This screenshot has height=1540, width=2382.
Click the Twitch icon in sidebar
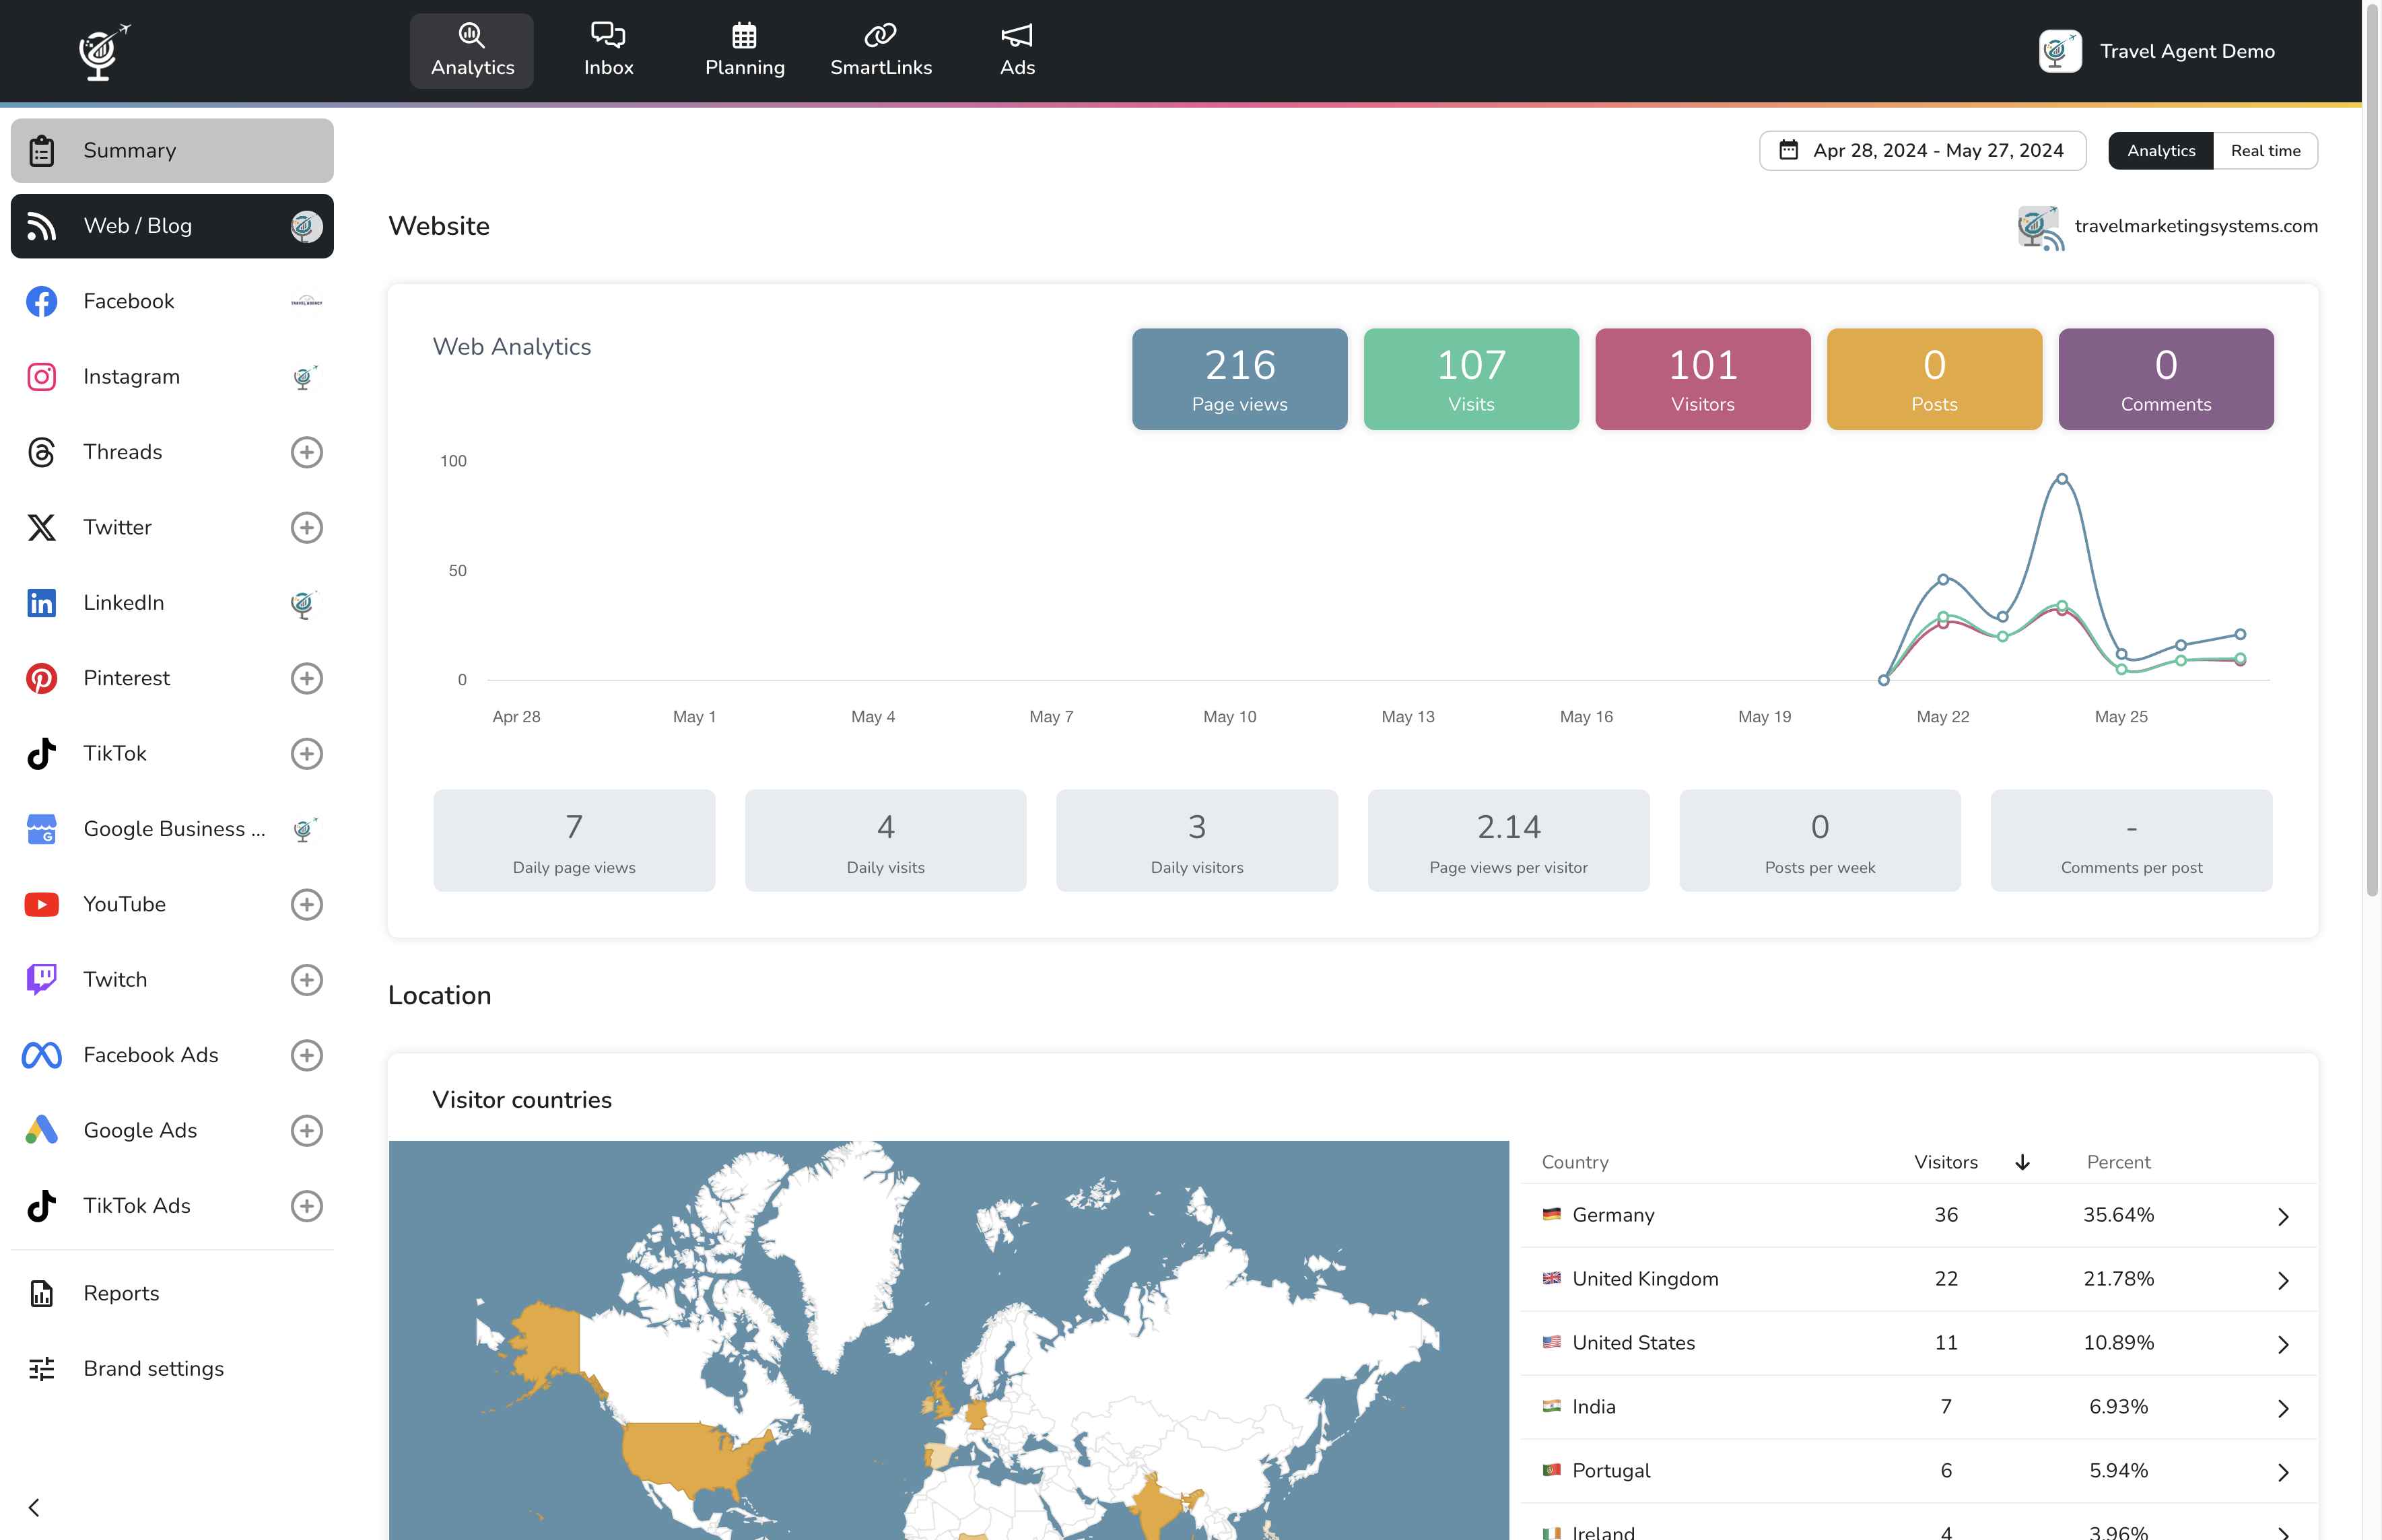41,980
